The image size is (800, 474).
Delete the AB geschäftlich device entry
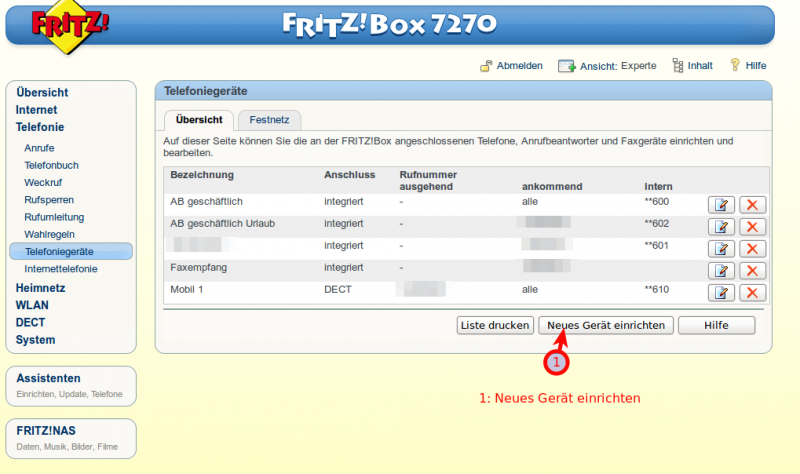click(x=752, y=205)
